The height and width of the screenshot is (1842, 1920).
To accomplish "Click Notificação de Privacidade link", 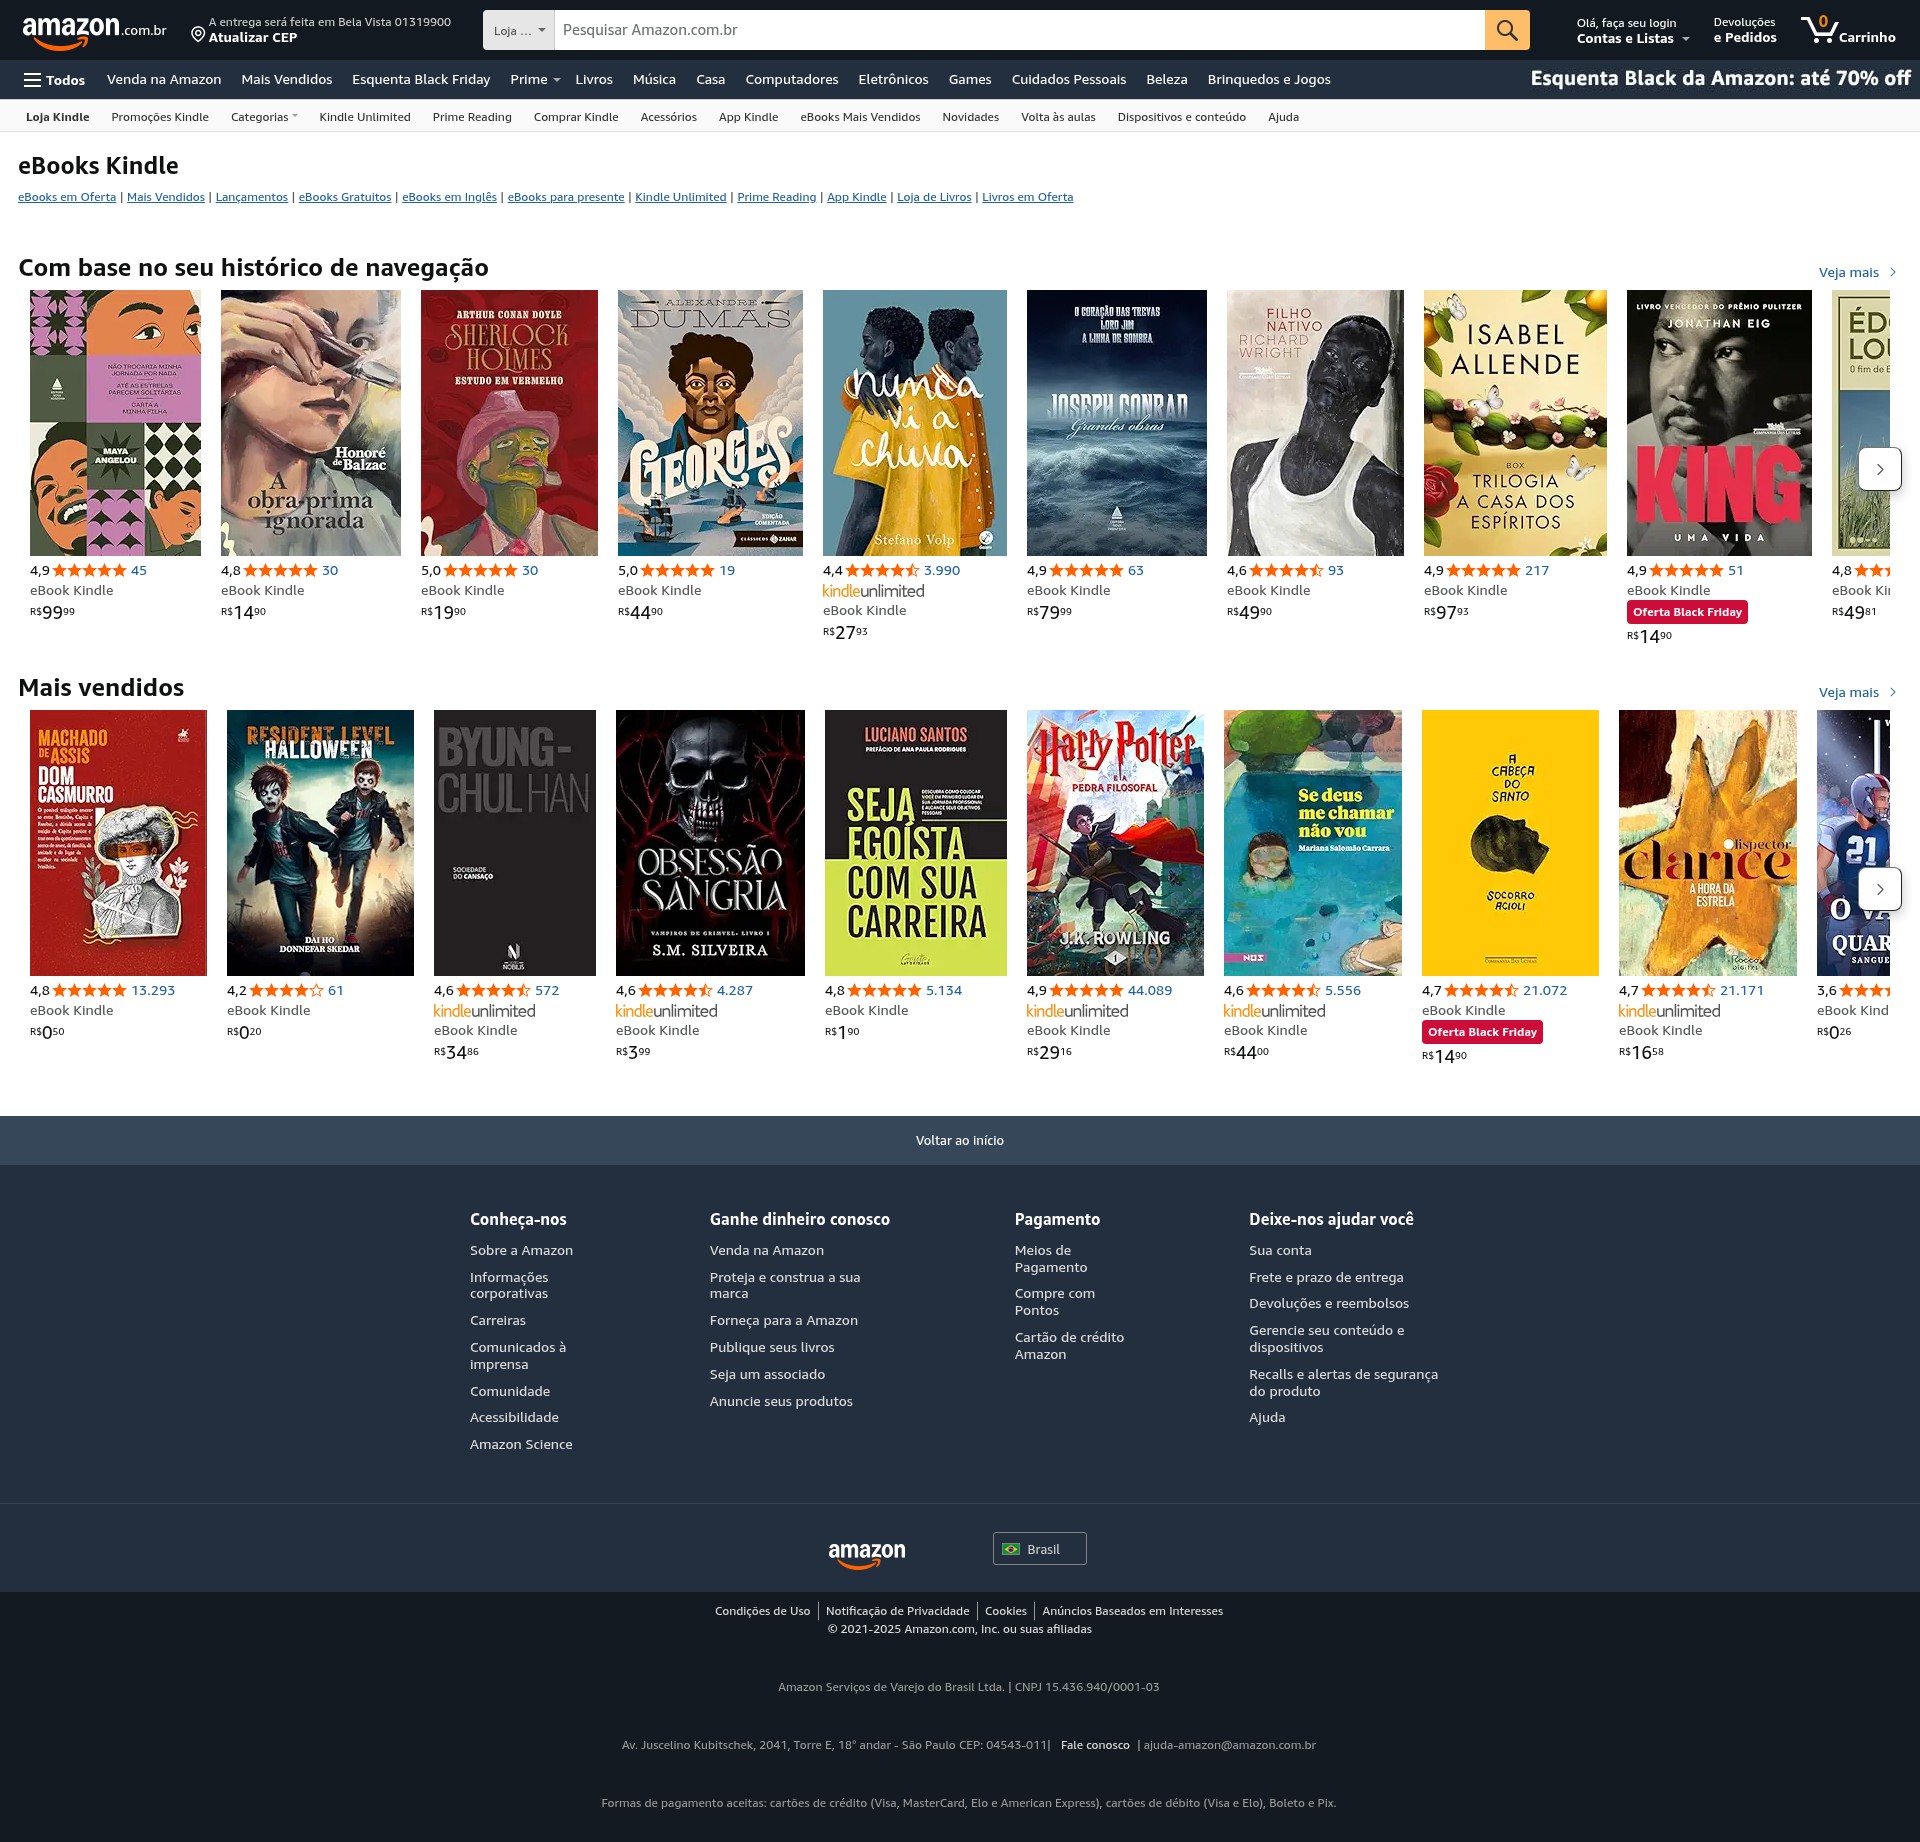I will pyautogui.click(x=897, y=1611).
